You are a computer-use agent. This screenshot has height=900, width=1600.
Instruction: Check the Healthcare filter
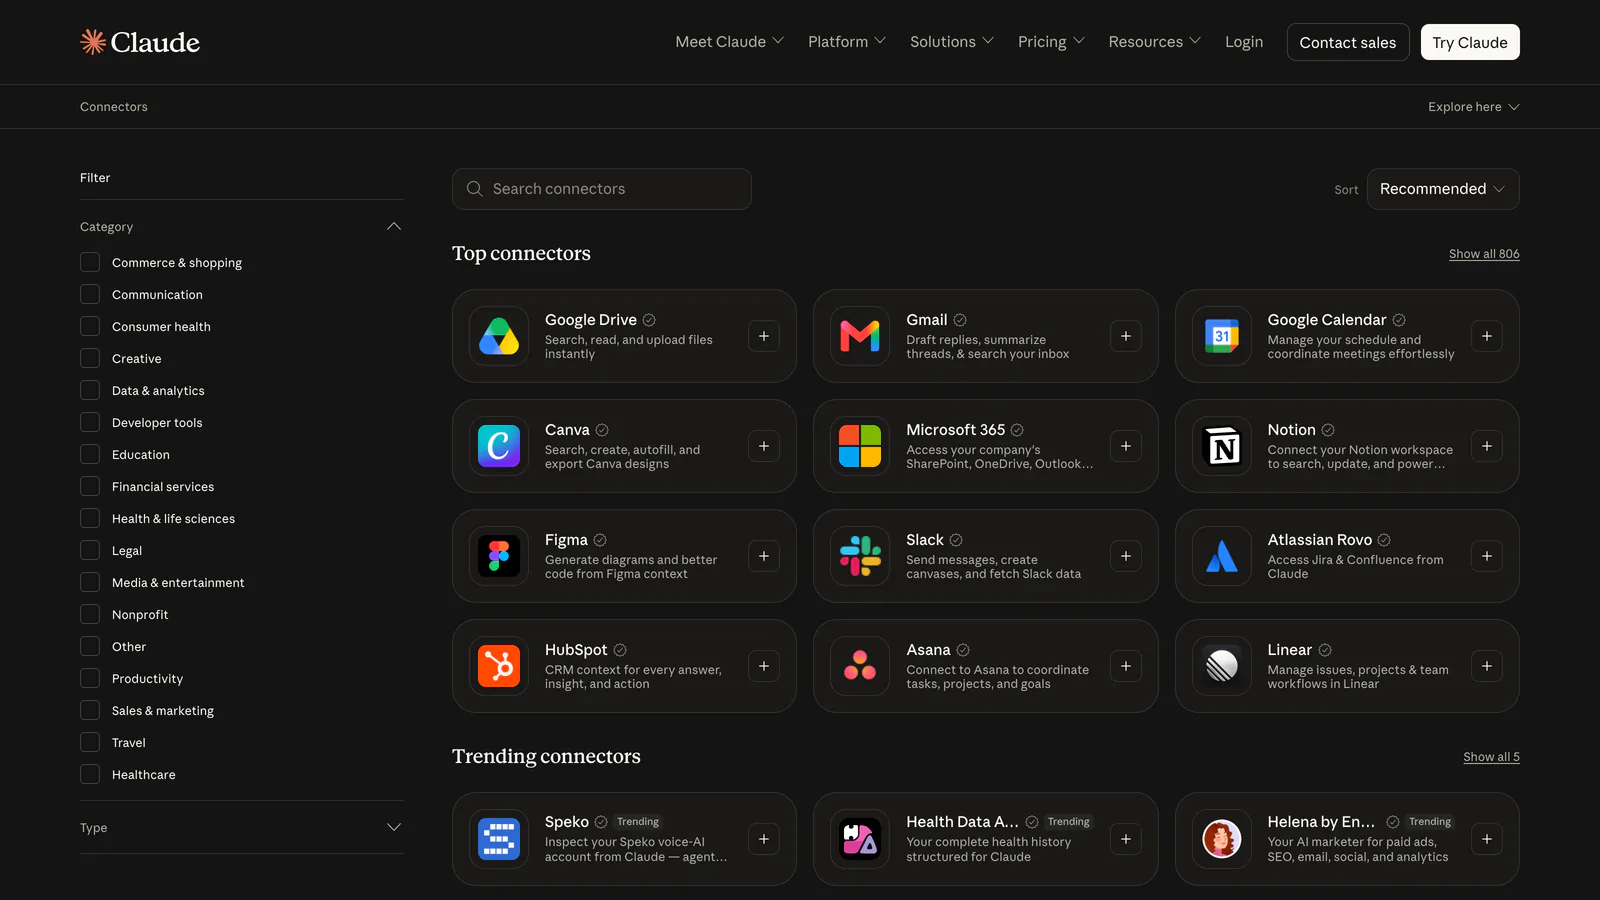[x=90, y=774]
